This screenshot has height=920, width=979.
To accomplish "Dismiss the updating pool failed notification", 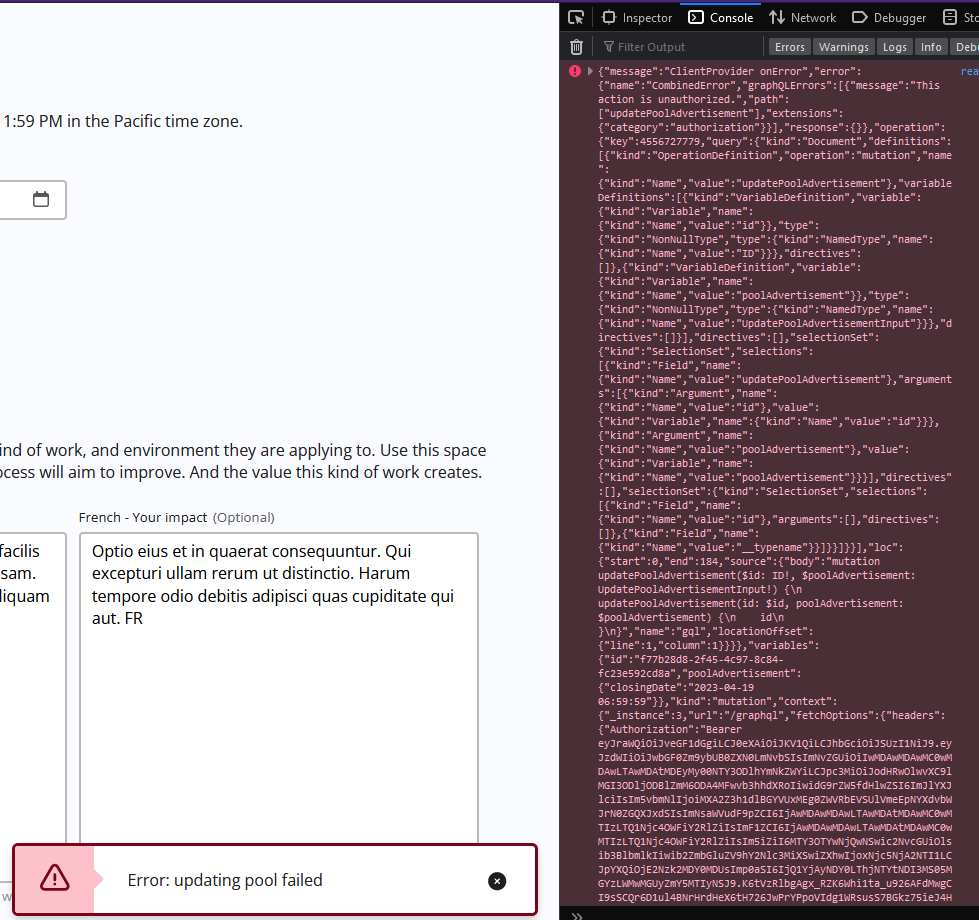I will 497,881.
